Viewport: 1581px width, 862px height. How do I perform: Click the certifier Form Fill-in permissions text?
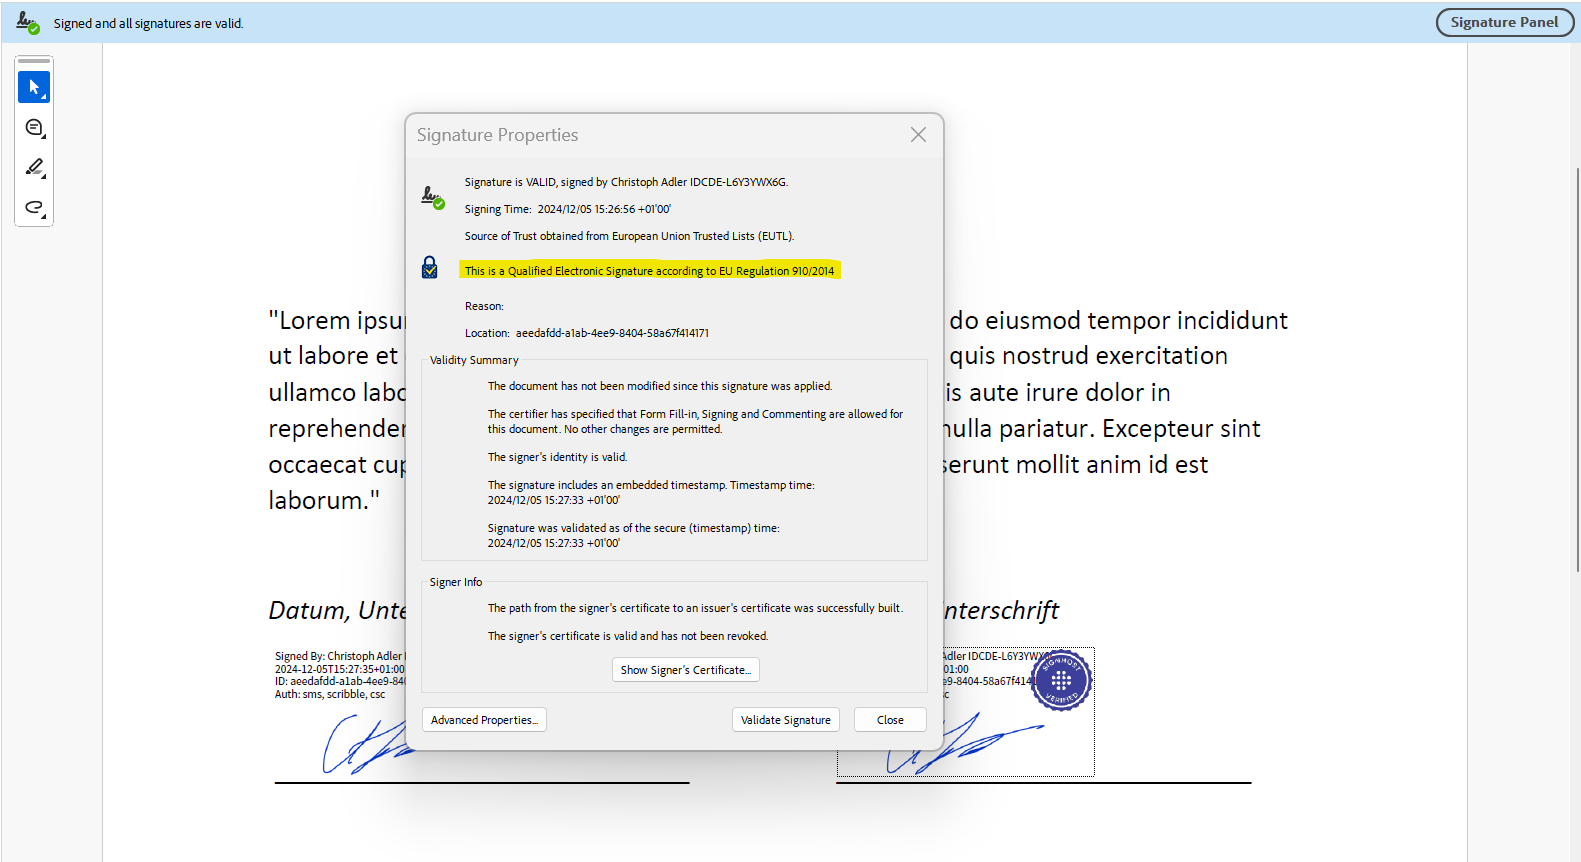point(695,421)
